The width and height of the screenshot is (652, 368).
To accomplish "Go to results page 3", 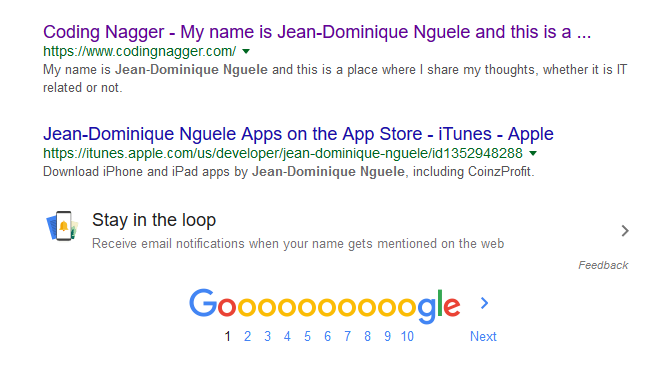I will [x=267, y=336].
